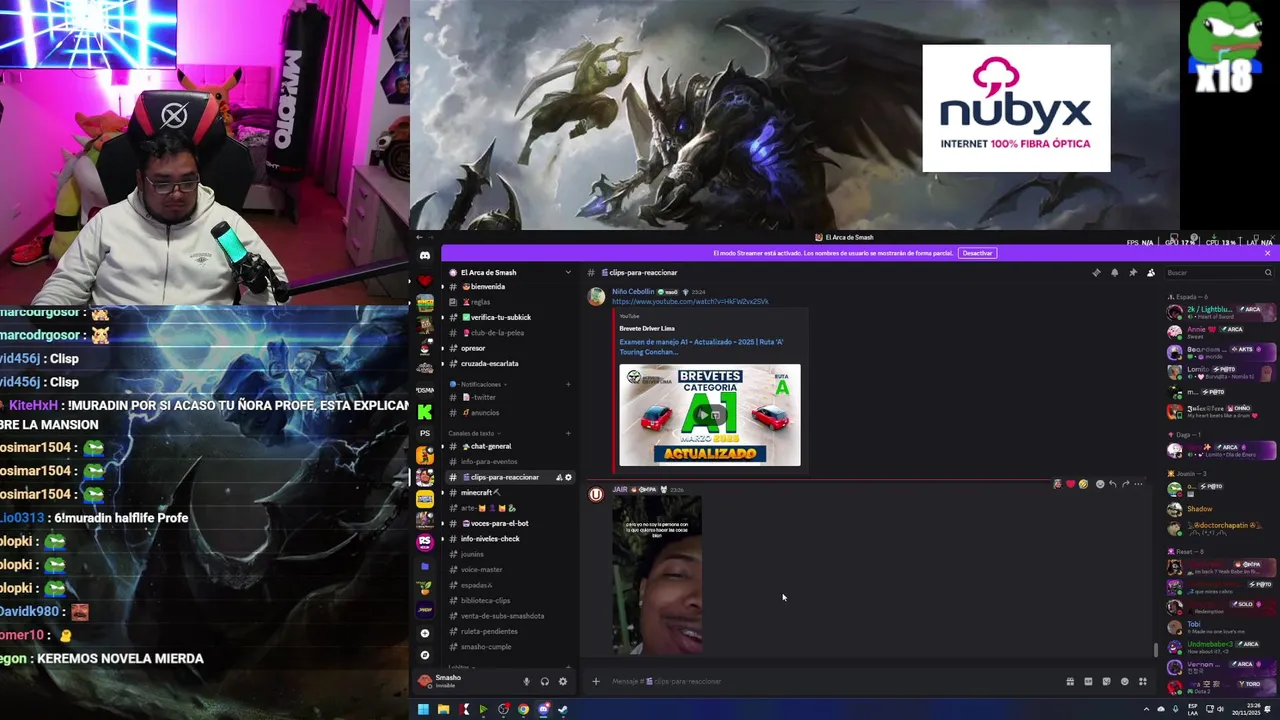Image resolution: width=1280 pixels, height=720 pixels.
Task: Click plus attach button in message bar
Action: [595, 681]
